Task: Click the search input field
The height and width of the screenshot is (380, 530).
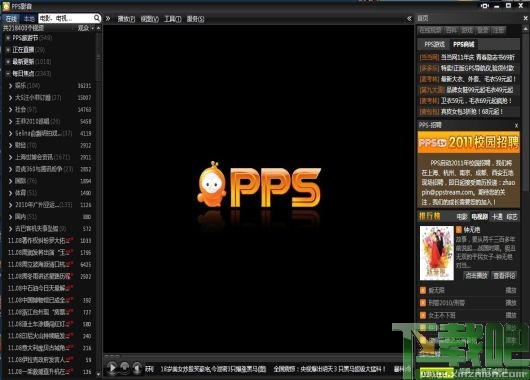Action: pyautogui.click(x=66, y=18)
